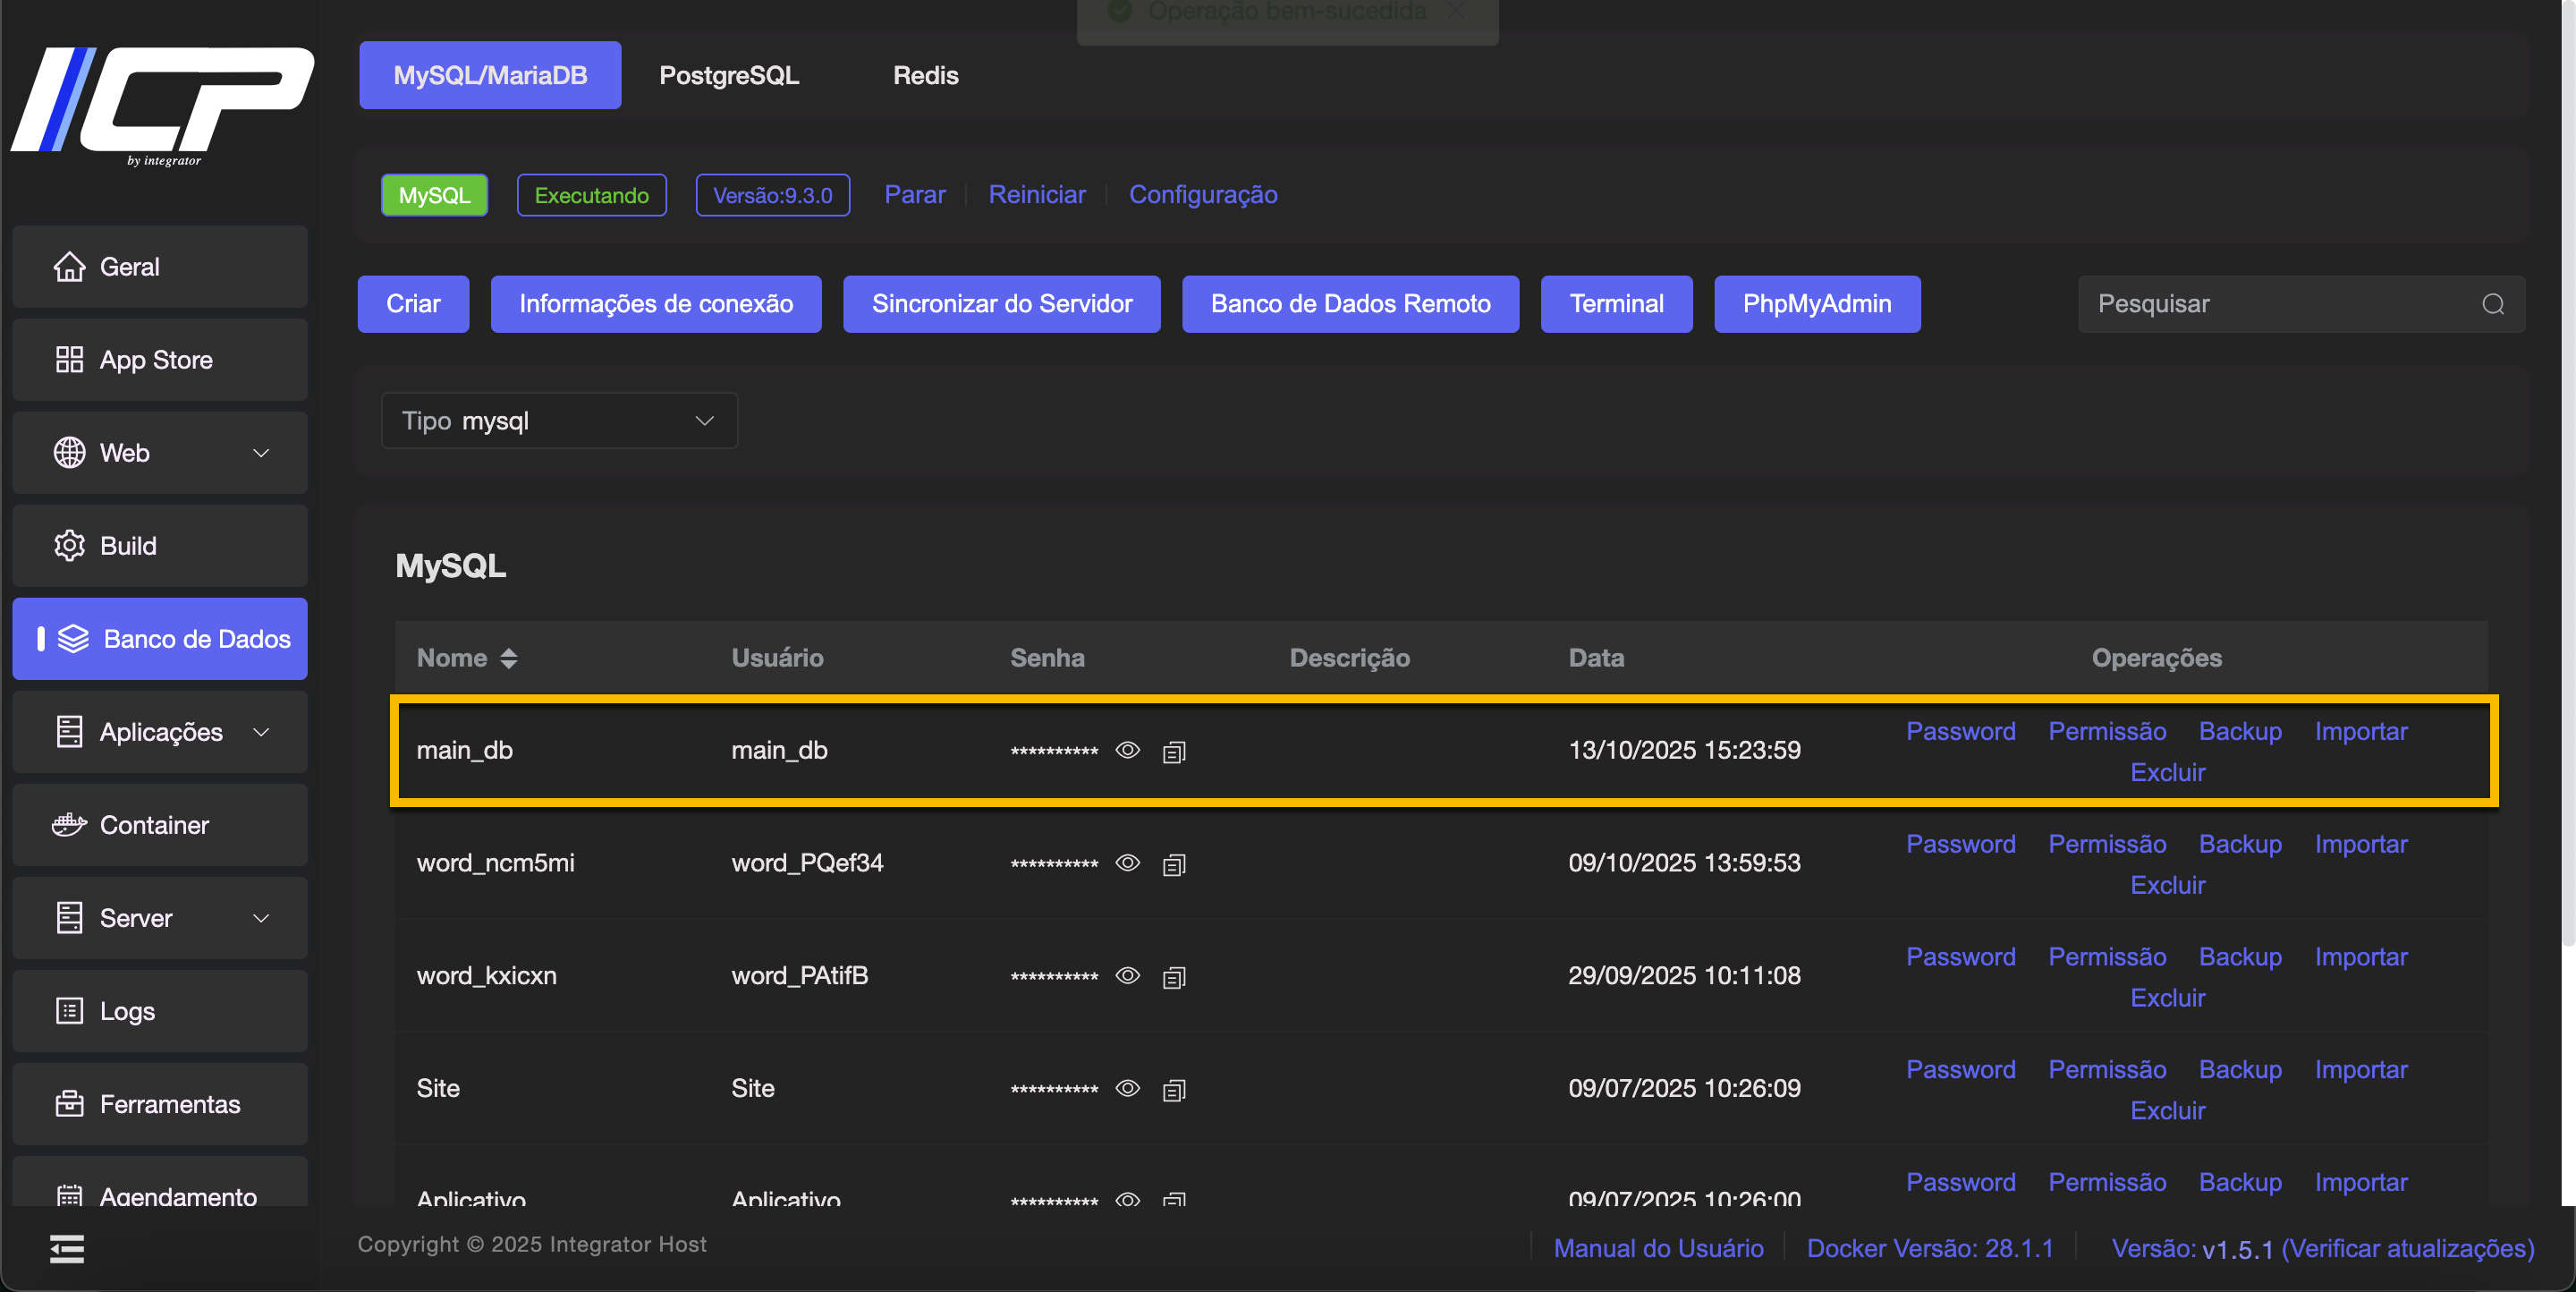Click the Build gear icon
The height and width of the screenshot is (1292, 2576).
tap(69, 546)
